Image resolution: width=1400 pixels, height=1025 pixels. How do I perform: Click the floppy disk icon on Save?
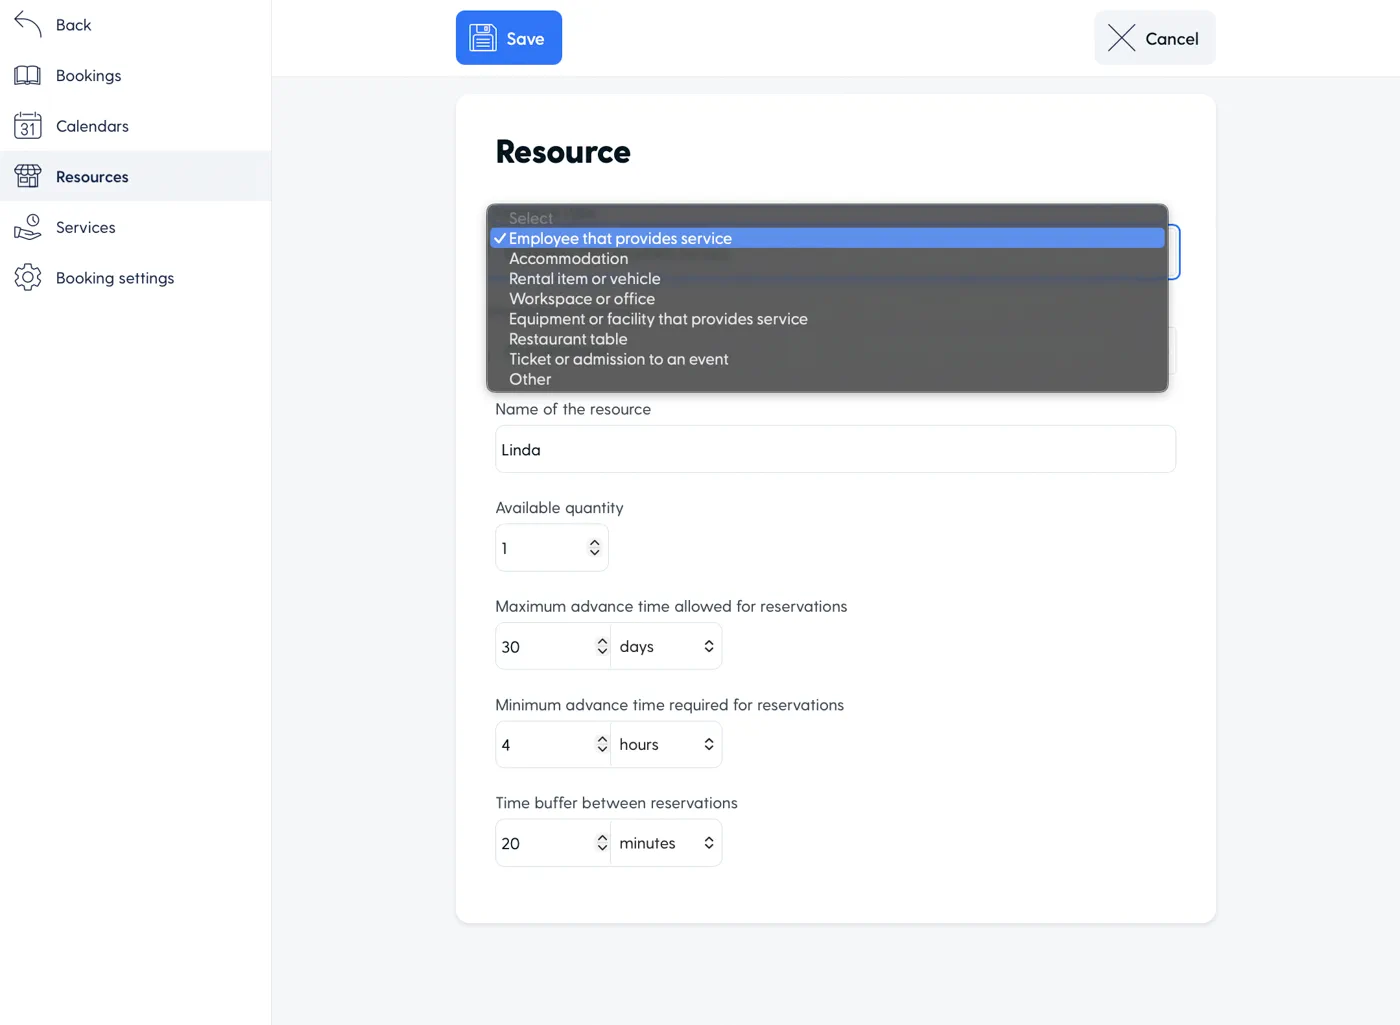click(x=483, y=38)
